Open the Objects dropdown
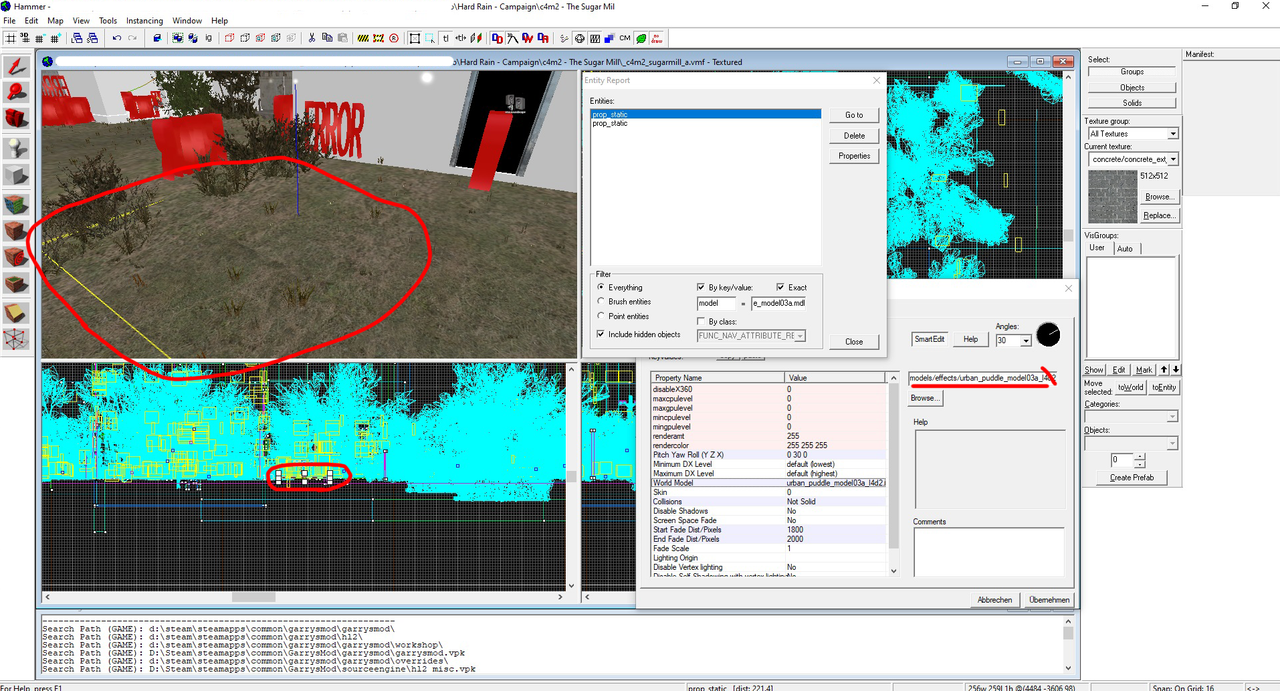The height and width of the screenshot is (691, 1280). pos(1173,443)
